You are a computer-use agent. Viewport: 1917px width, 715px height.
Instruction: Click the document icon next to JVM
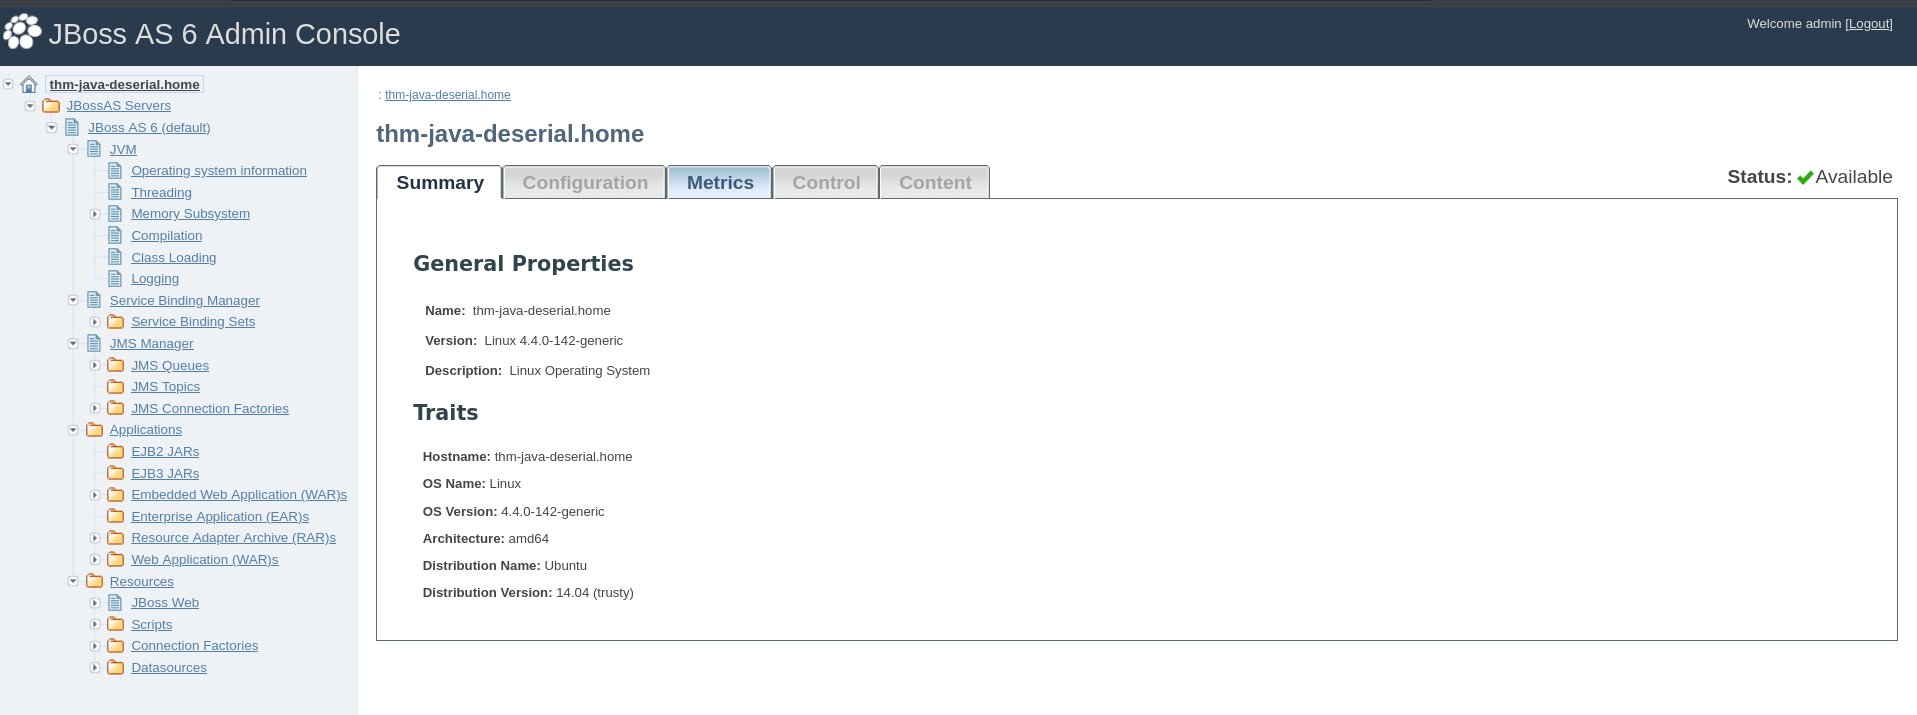(x=94, y=149)
